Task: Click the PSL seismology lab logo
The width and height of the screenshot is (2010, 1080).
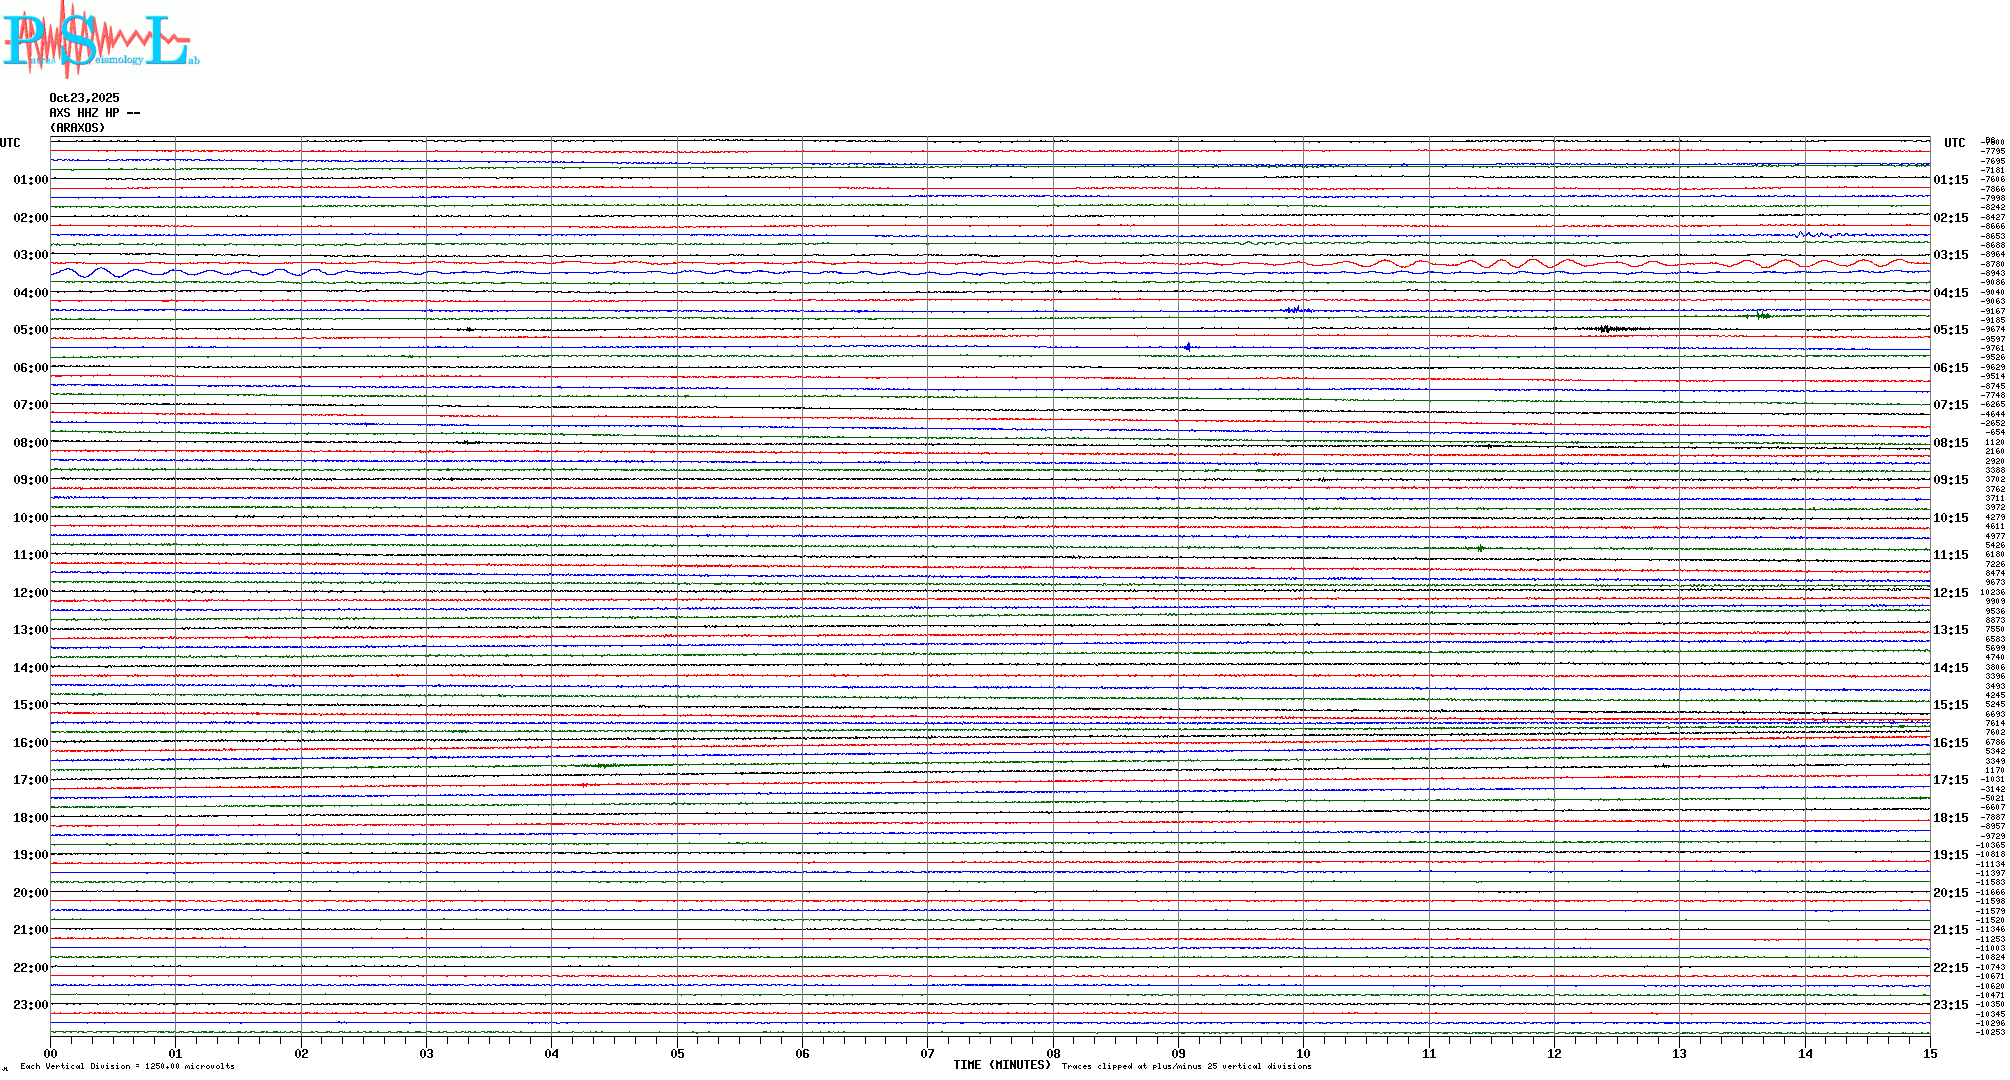Action: (x=100, y=40)
